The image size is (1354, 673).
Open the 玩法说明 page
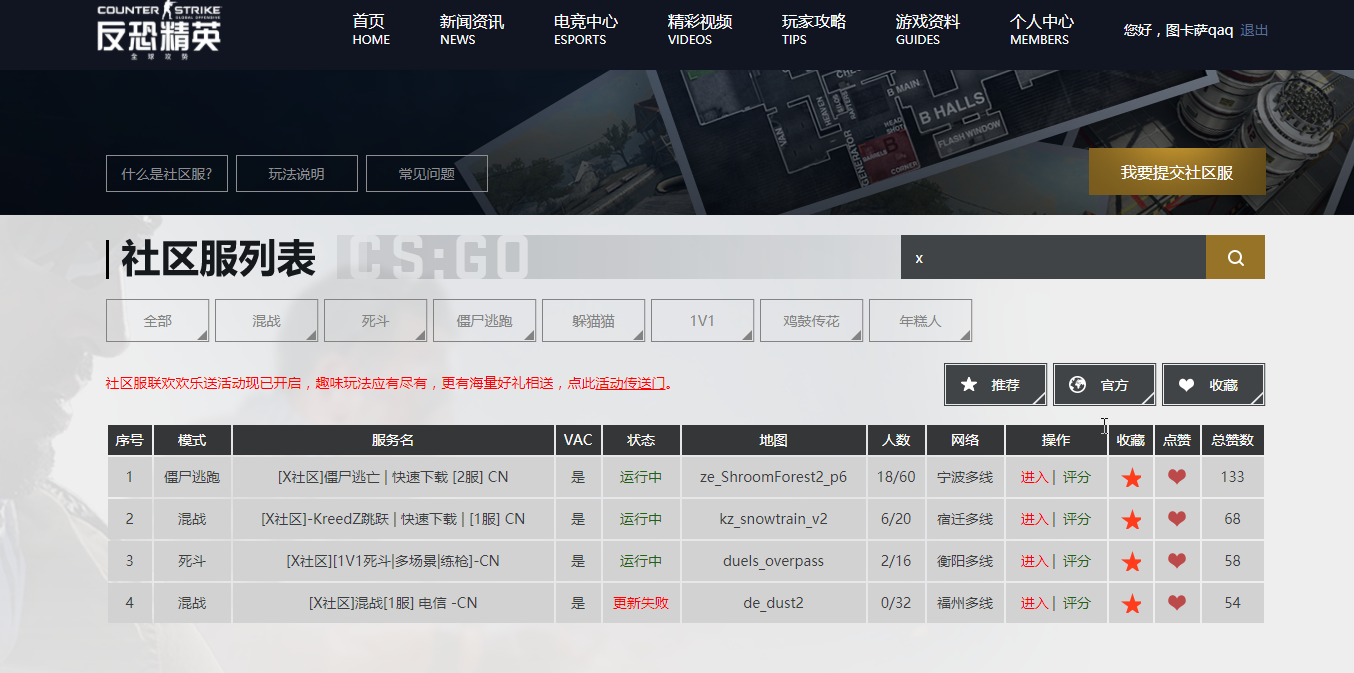[x=296, y=173]
